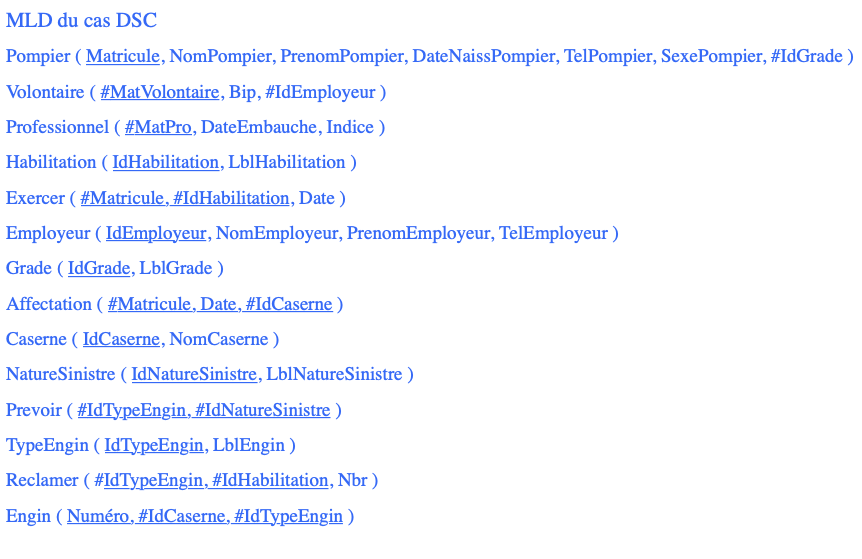Click underlined #IdNatureSinistre in the Prevoir line
Screen dimensions: 862x559
coord(262,411)
